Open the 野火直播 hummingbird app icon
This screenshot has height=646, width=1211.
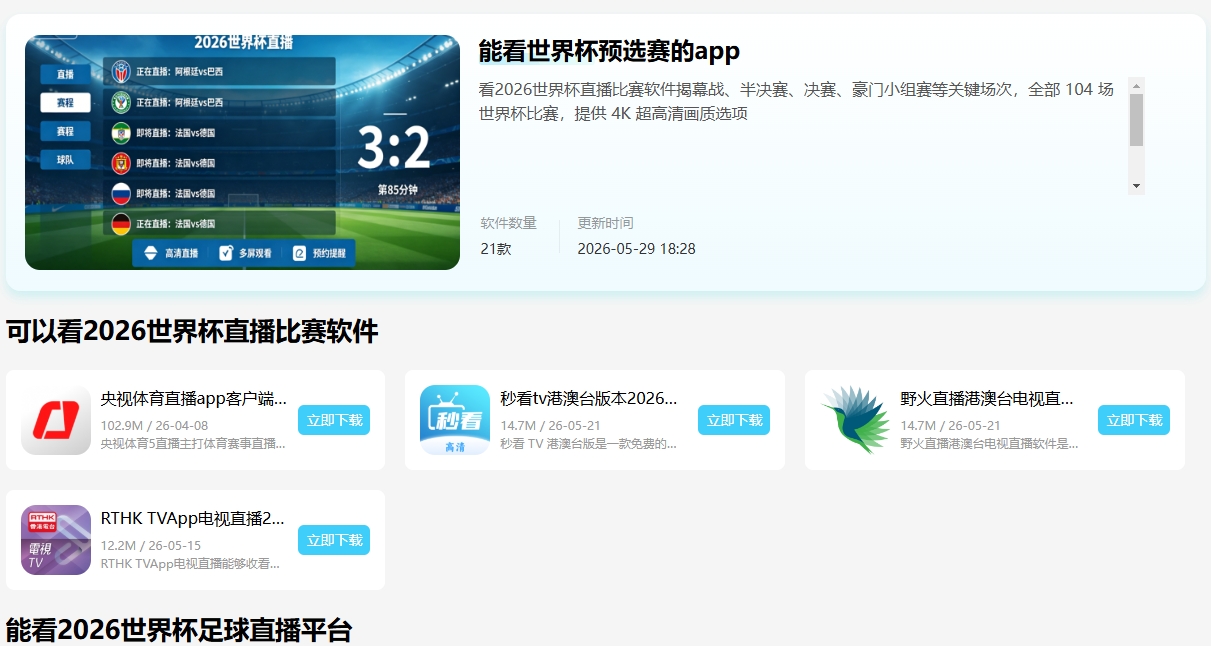(855, 420)
